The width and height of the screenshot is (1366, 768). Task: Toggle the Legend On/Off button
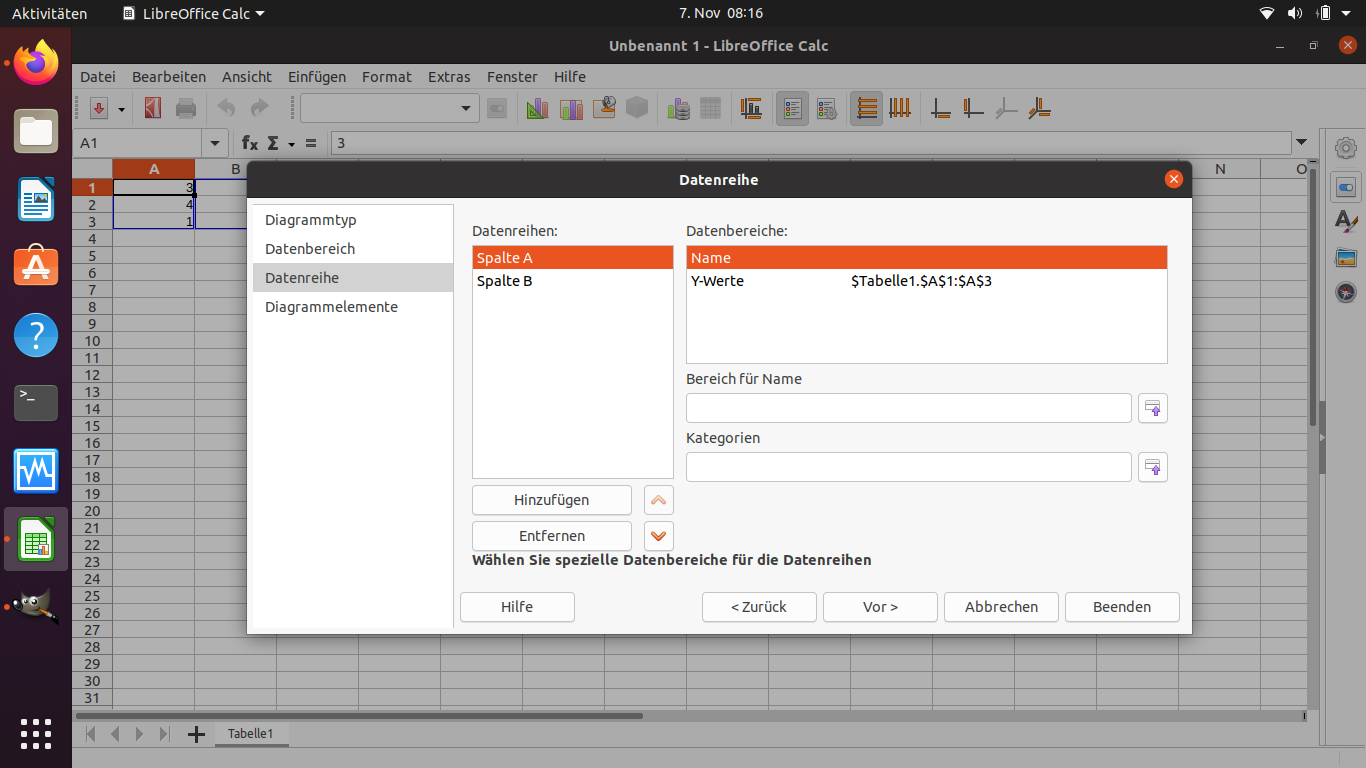[x=793, y=108]
